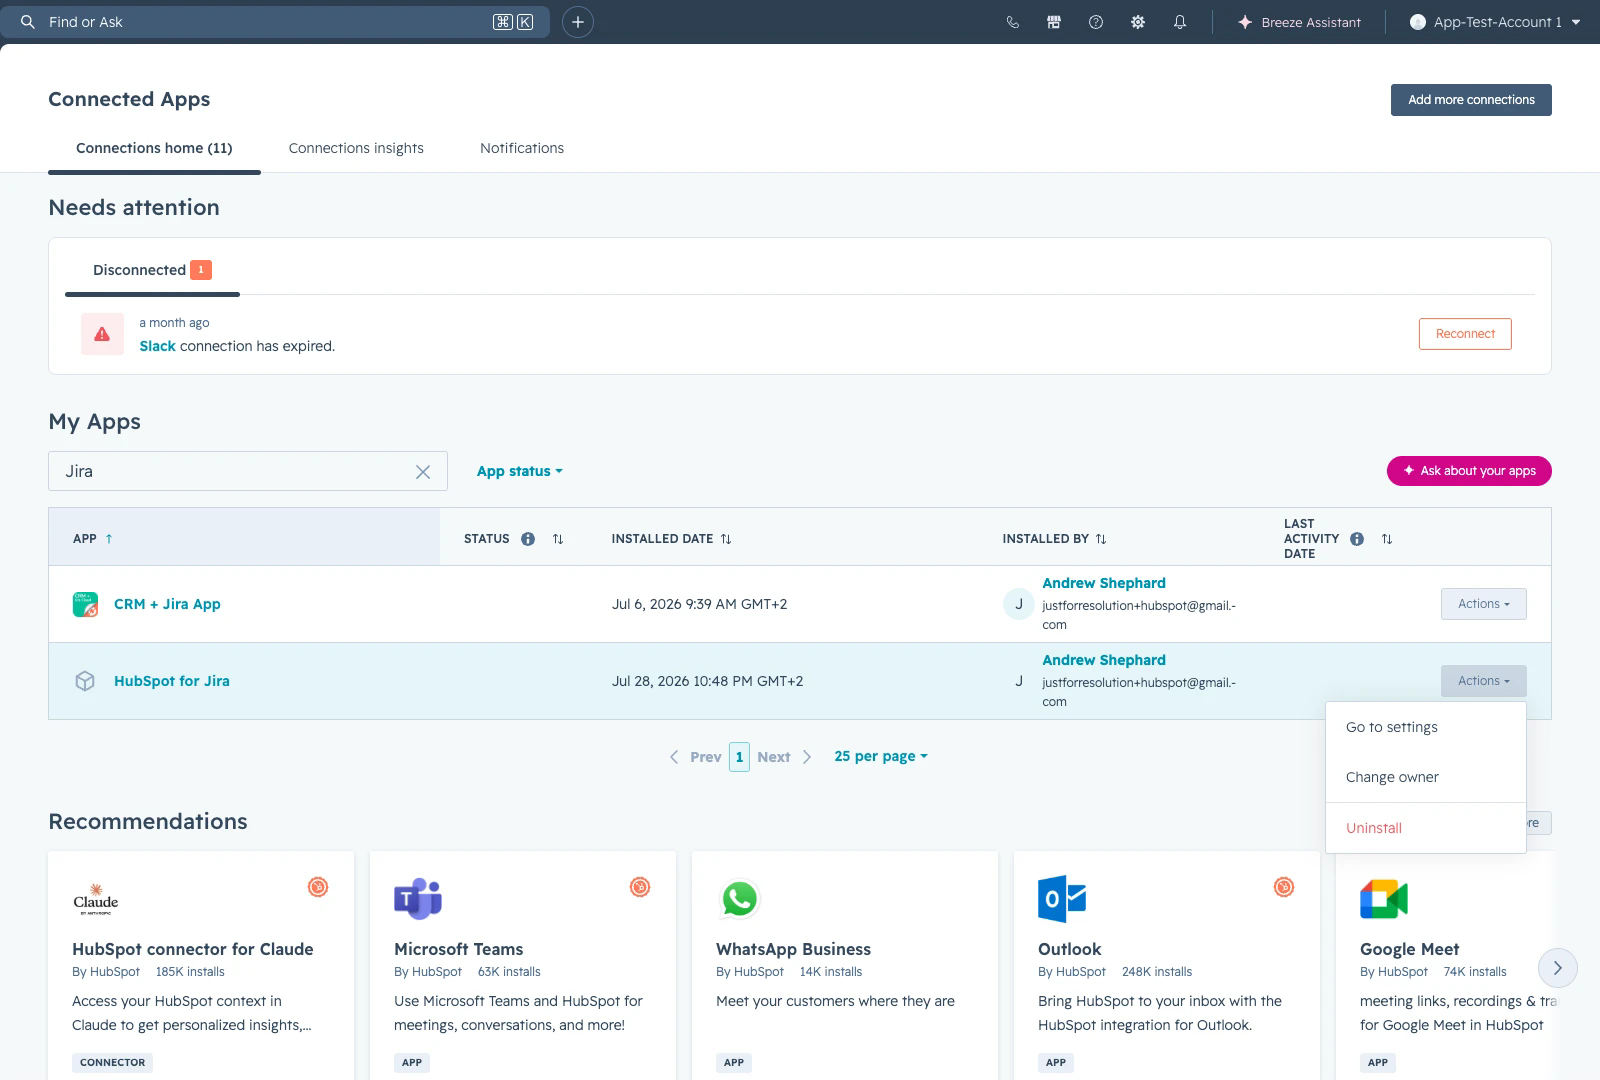Expand Actions for CRM + Jira App

click(1484, 604)
